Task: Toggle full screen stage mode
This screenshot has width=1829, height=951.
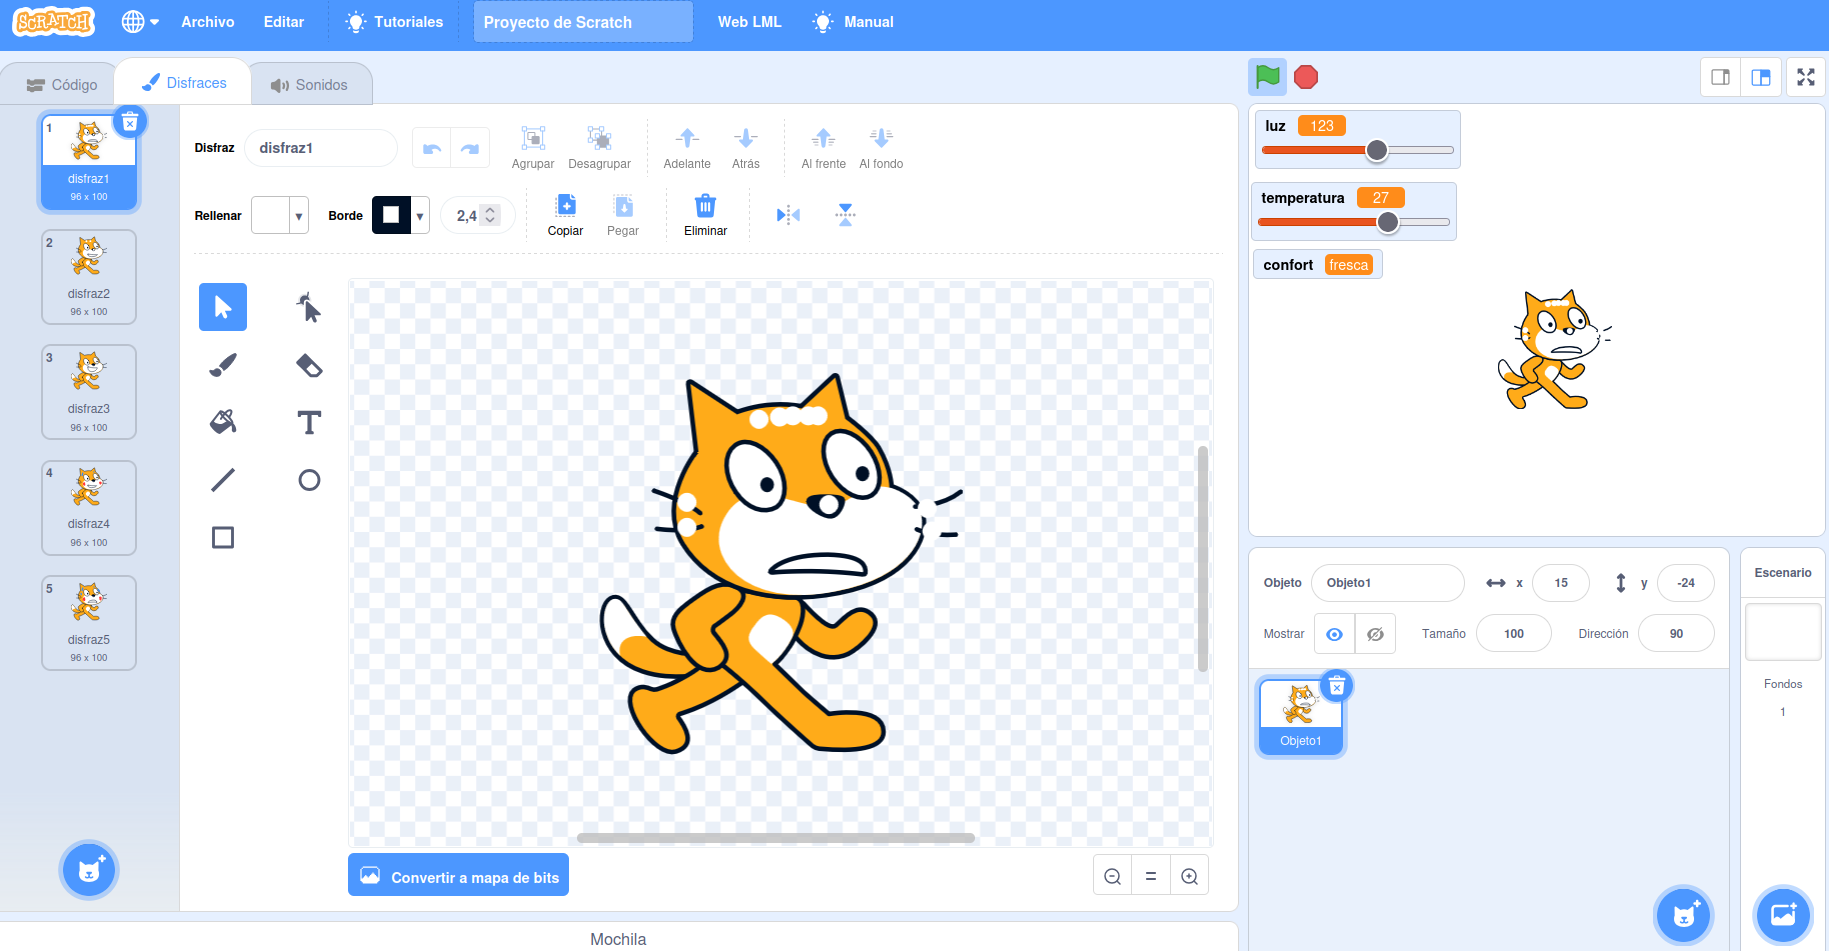Action: pos(1805,77)
